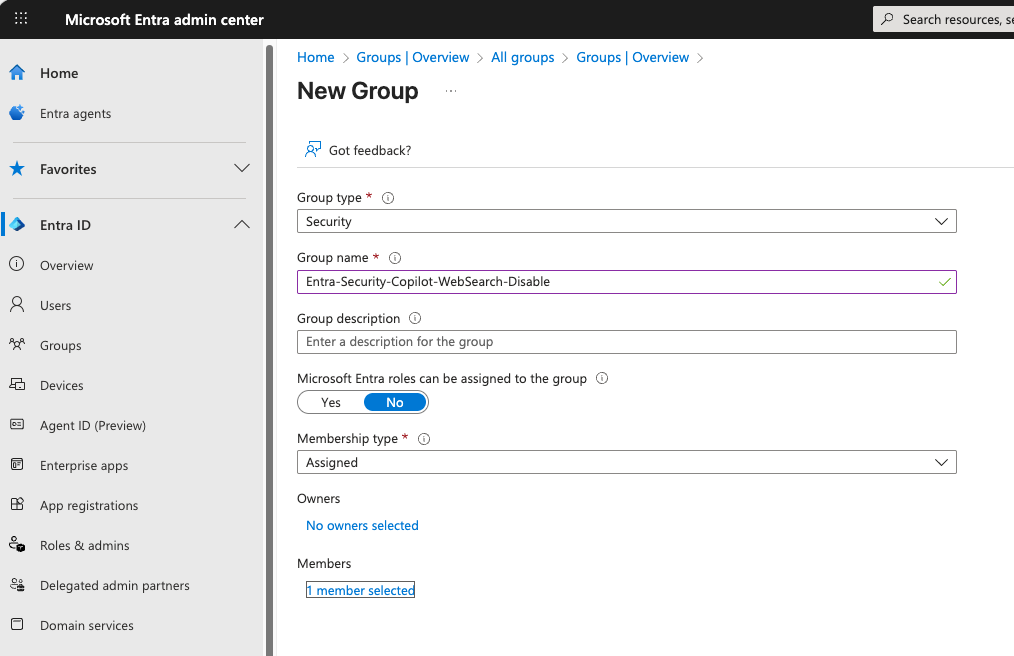
Task: Click the Group description input field
Action: [x=626, y=342]
